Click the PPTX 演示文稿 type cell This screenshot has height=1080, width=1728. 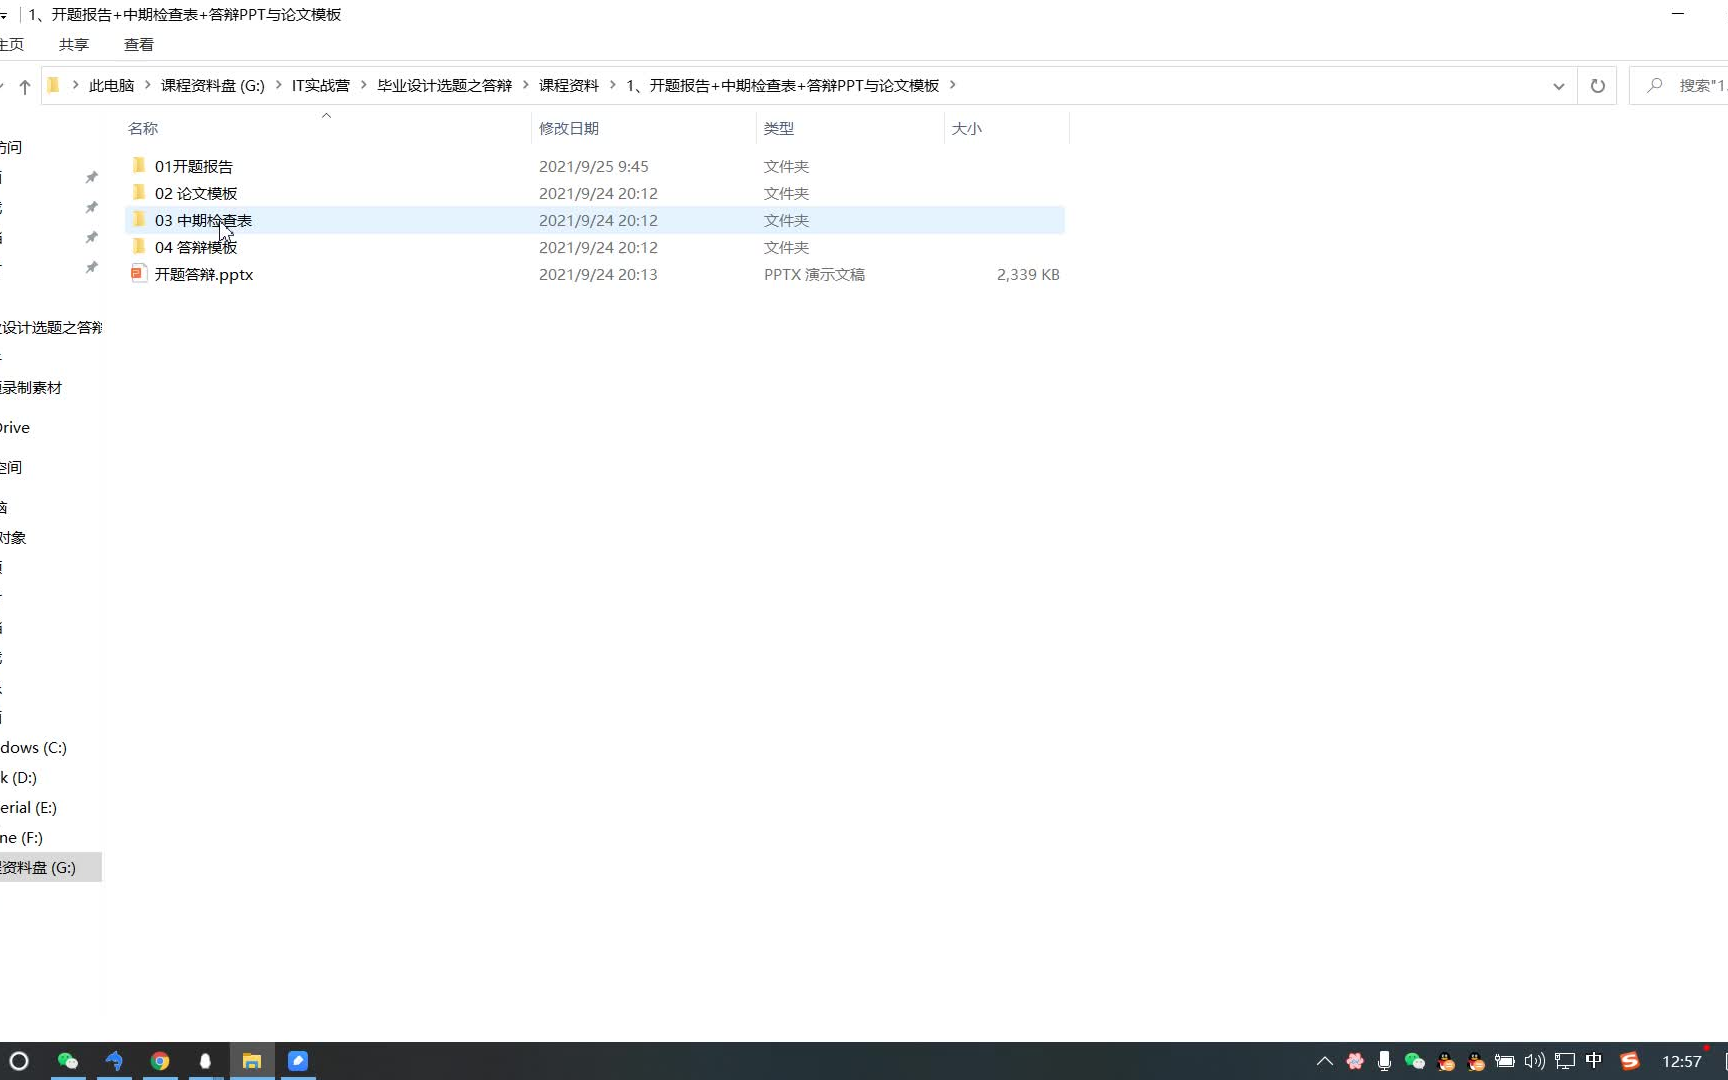814,274
